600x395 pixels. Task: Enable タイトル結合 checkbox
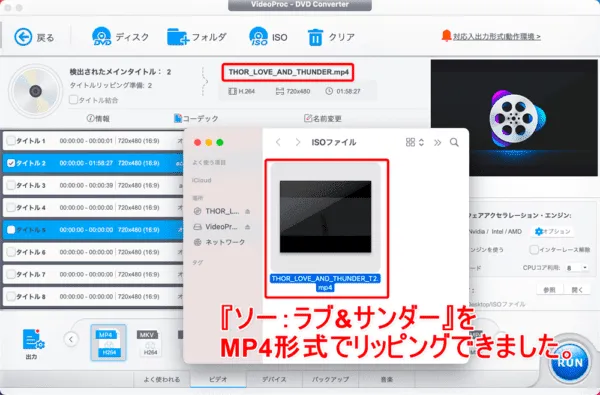click(73, 100)
